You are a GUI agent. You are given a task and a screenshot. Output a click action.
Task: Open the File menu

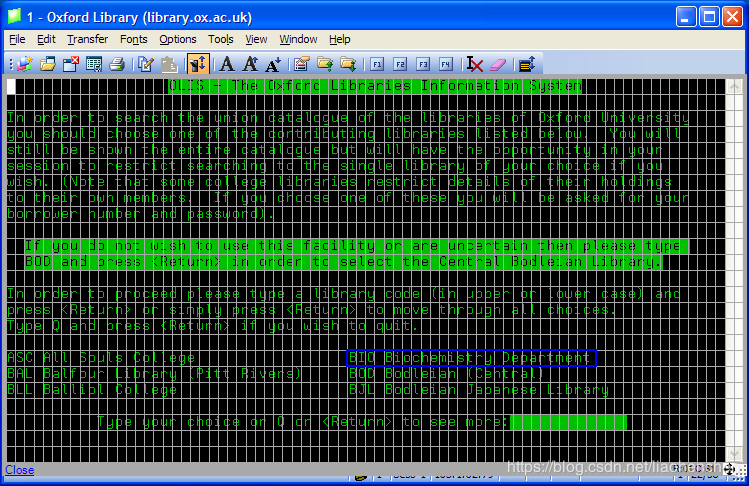tap(17, 39)
